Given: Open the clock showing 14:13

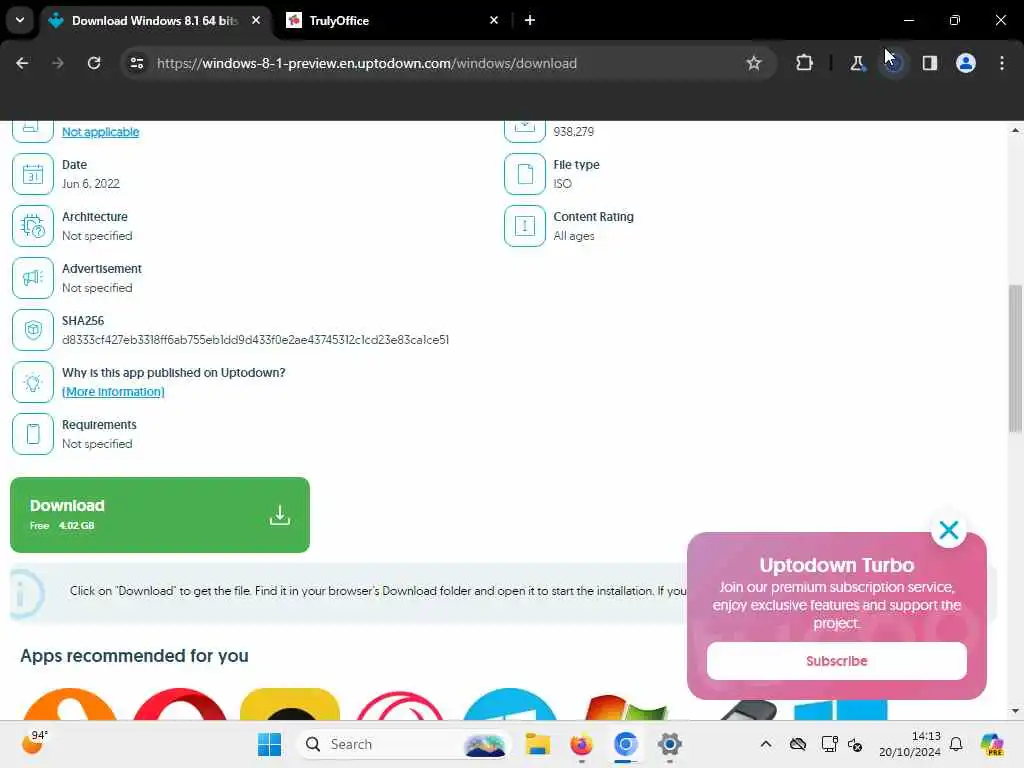Looking at the screenshot, I should [x=909, y=744].
